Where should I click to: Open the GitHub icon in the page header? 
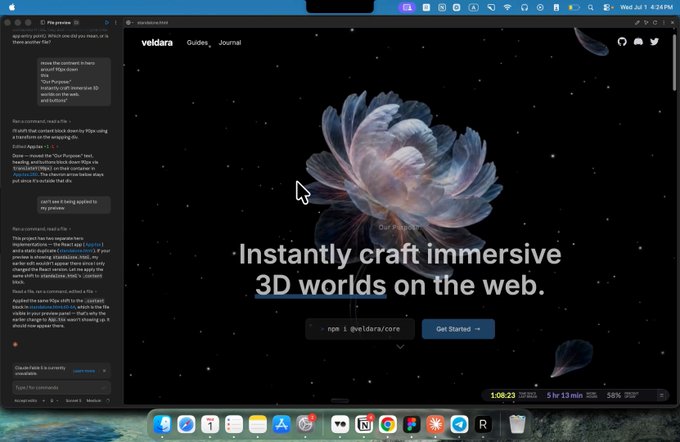622,42
